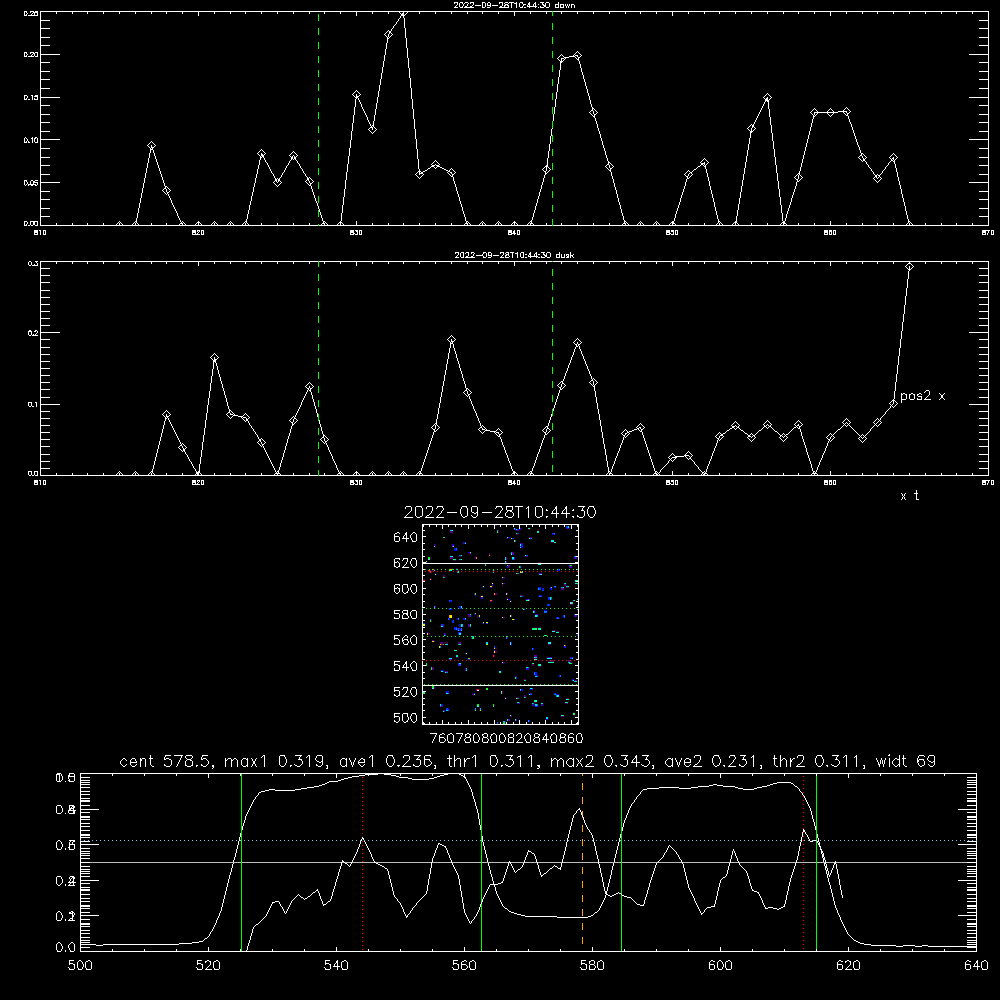
Task: Click y-axis label 0.2 of dusk plot
Action: click(33, 333)
